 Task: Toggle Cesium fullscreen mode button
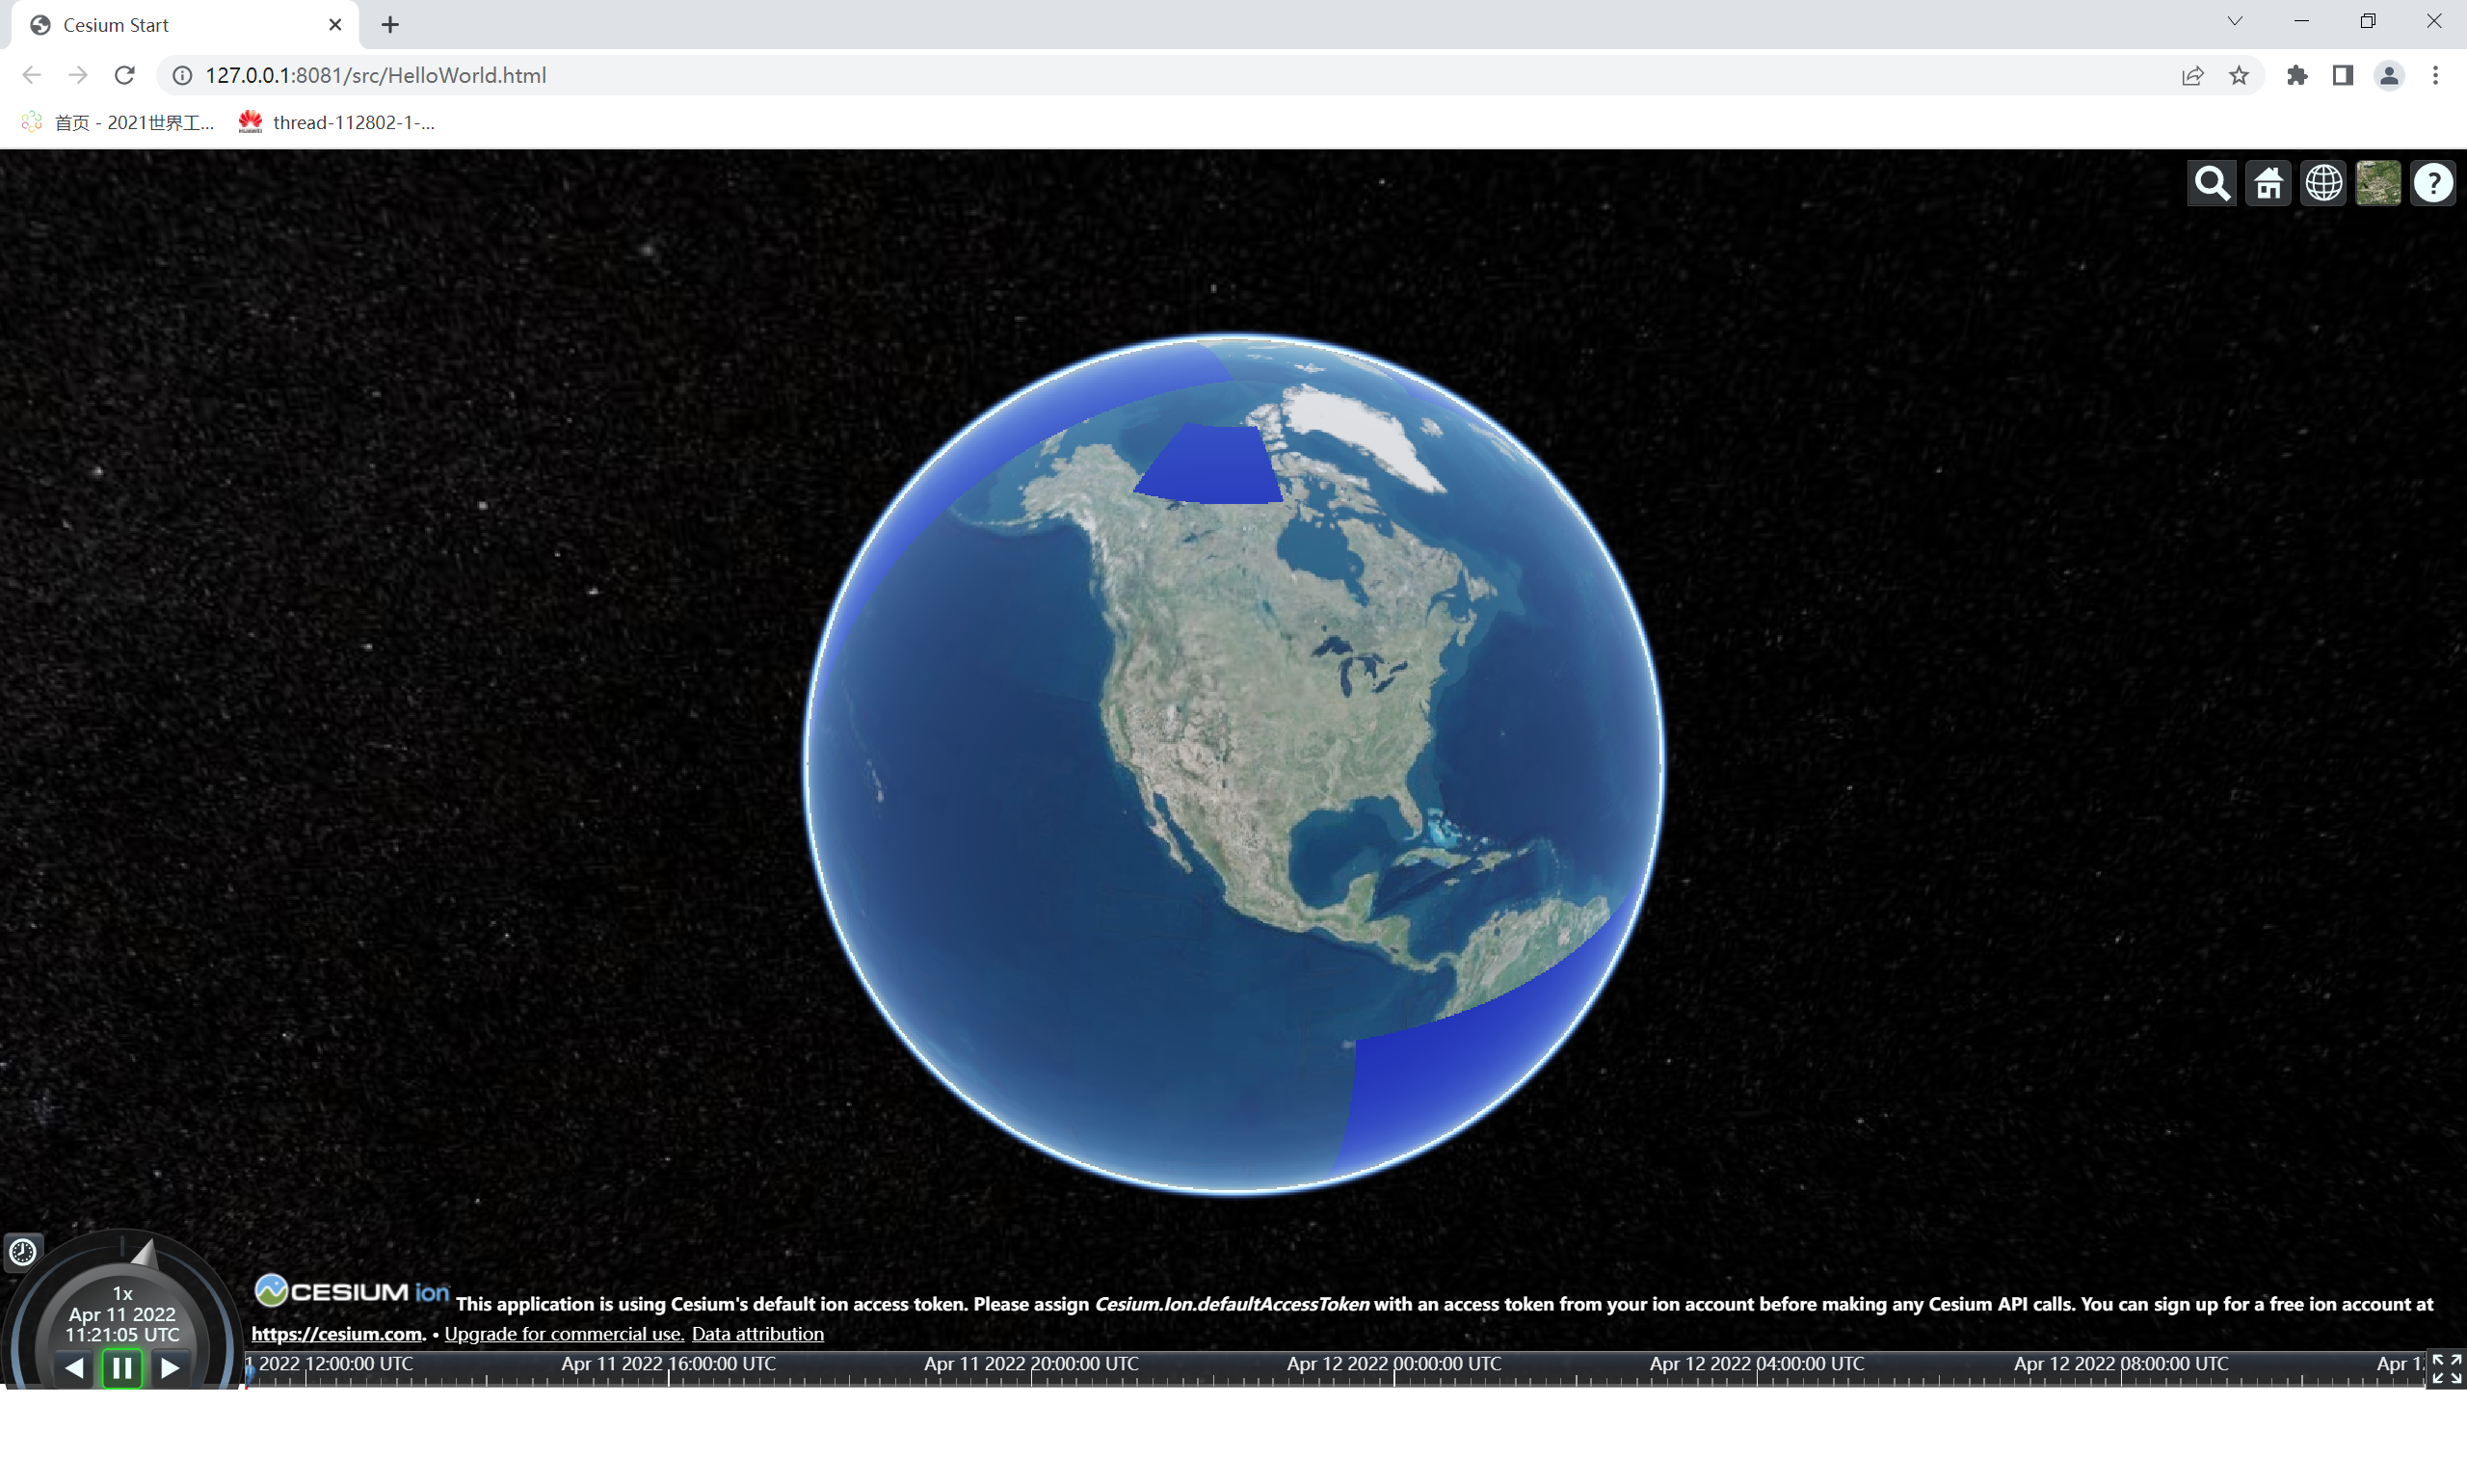tap(2446, 1369)
